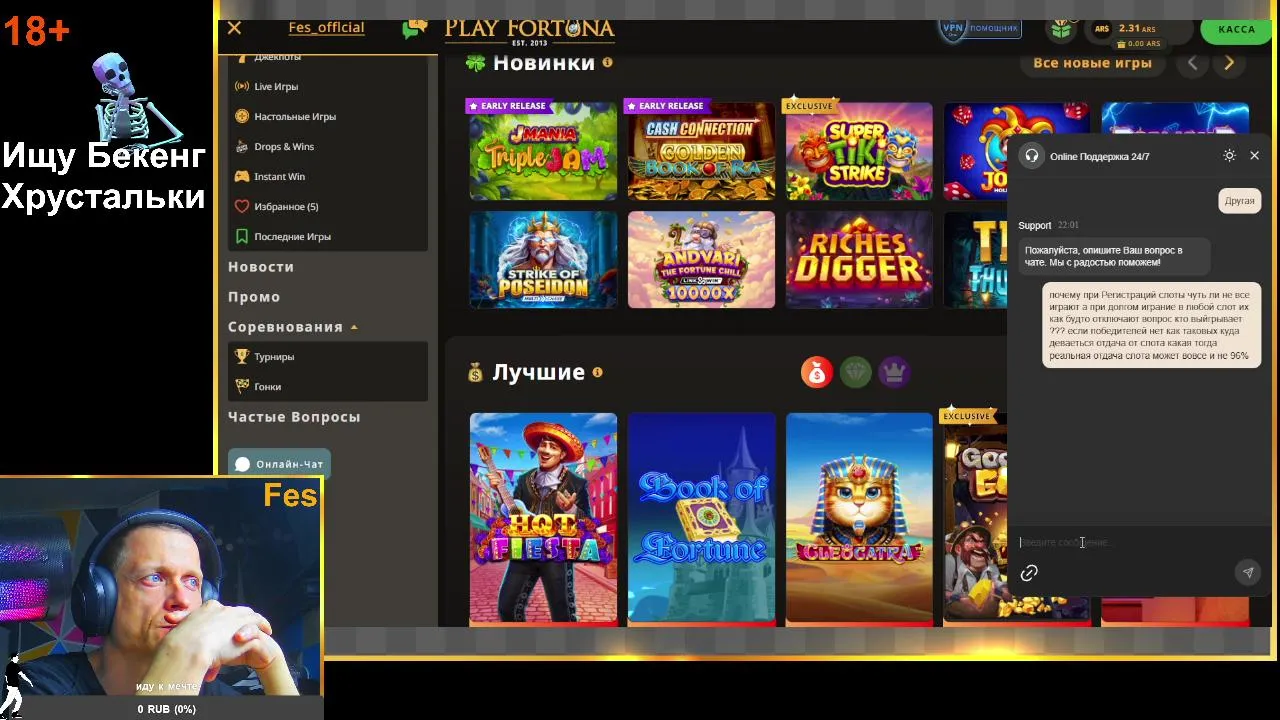Viewport: 1280px width, 720px height.
Task: Click the Гонки icon
Action: click(x=242, y=386)
